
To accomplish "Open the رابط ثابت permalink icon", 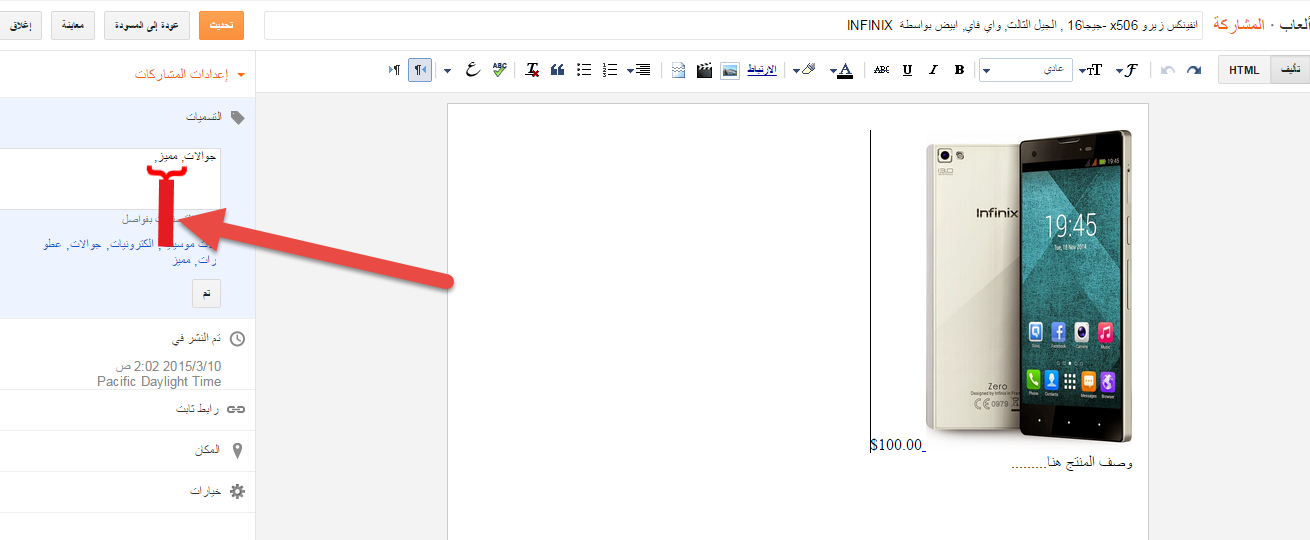I will tap(237, 409).
